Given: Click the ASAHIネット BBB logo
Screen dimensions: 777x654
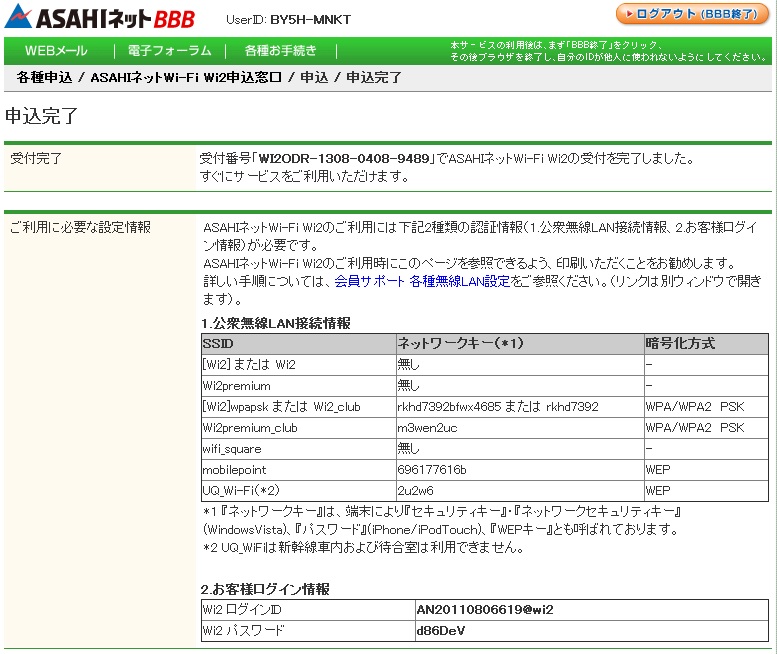Looking at the screenshot, I should [101, 17].
